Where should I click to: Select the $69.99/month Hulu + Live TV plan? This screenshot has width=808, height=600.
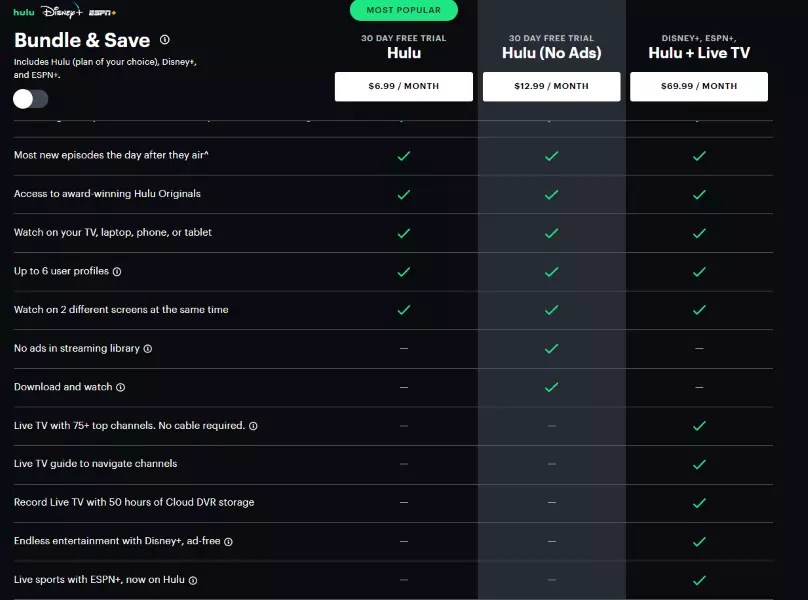[x=698, y=87]
